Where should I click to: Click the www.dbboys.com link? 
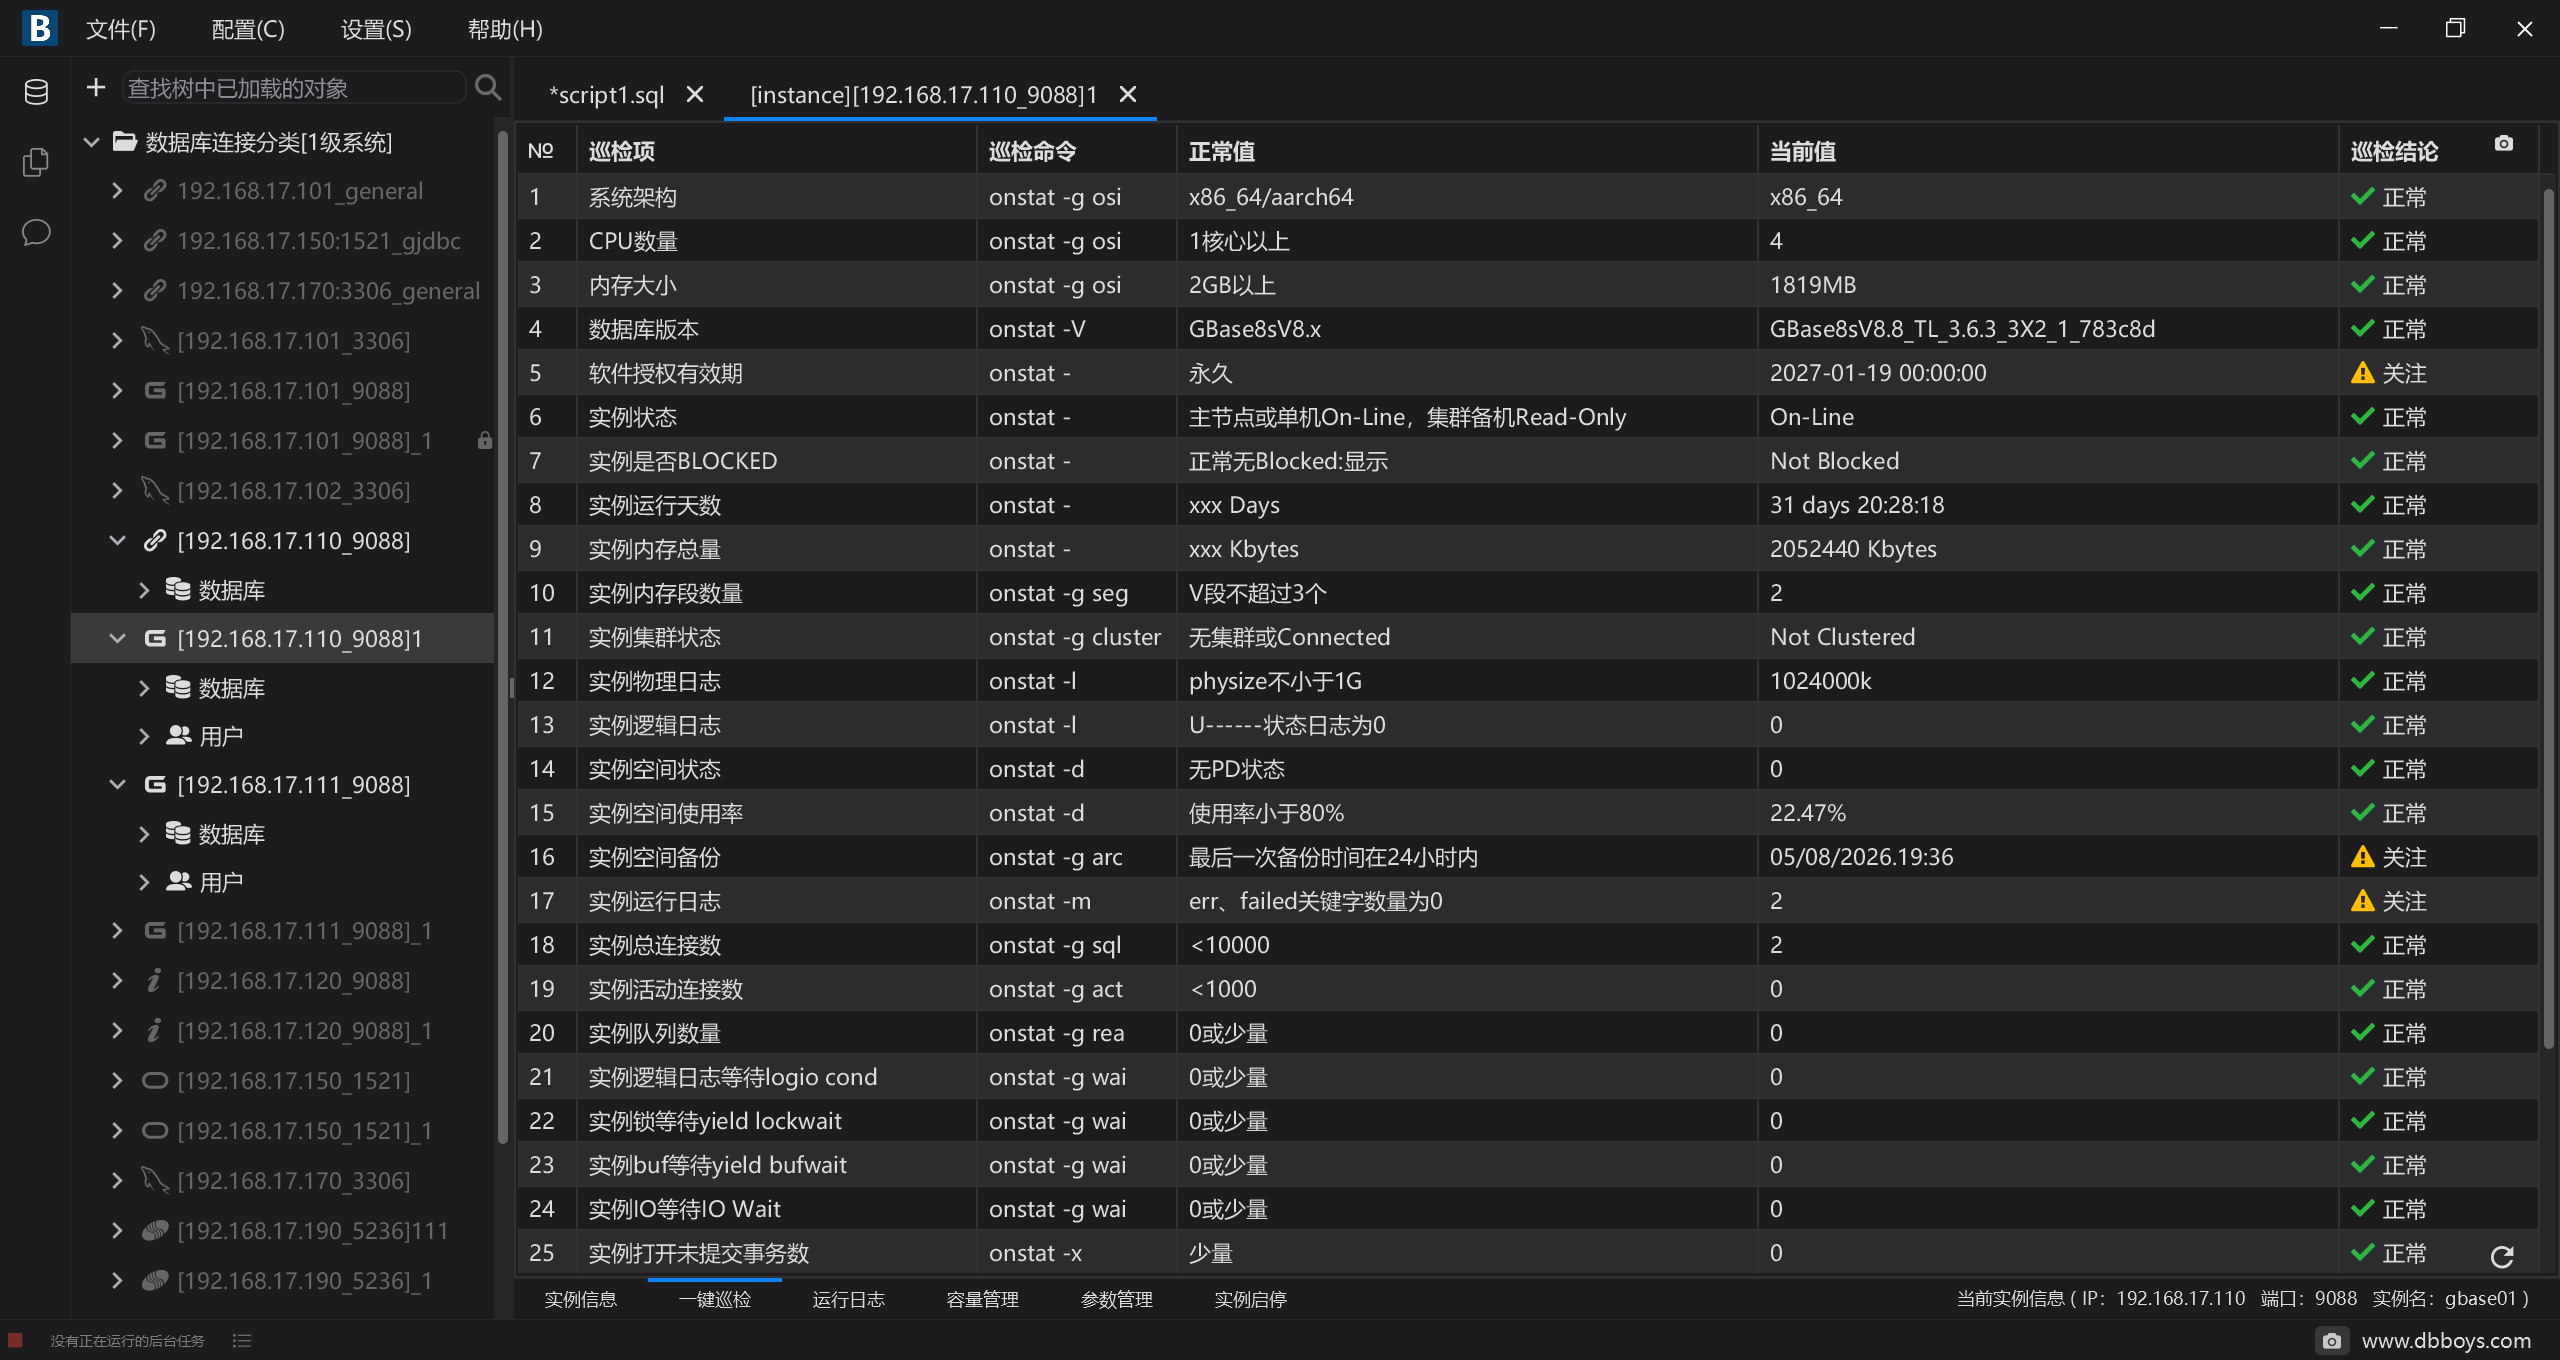coord(2446,1341)
